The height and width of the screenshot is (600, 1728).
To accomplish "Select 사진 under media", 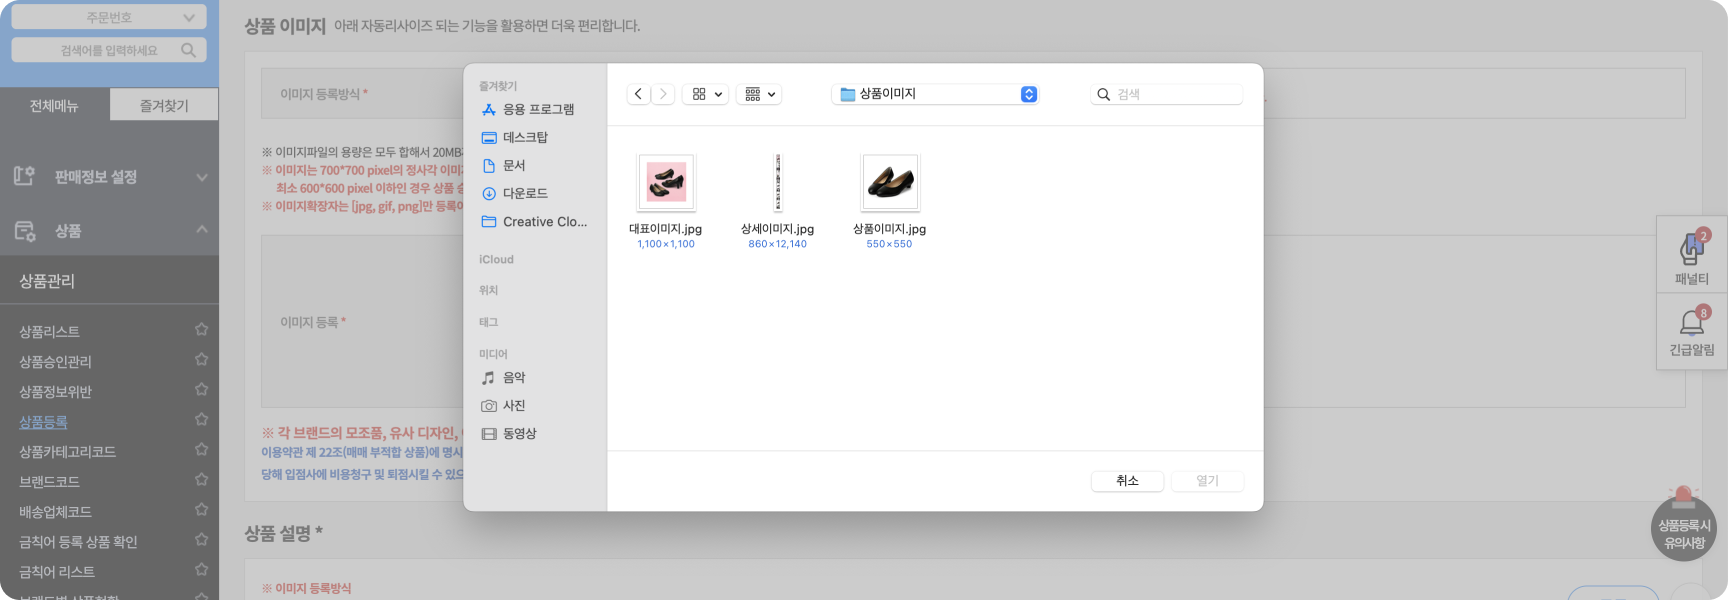I will [x=514, y=405].
